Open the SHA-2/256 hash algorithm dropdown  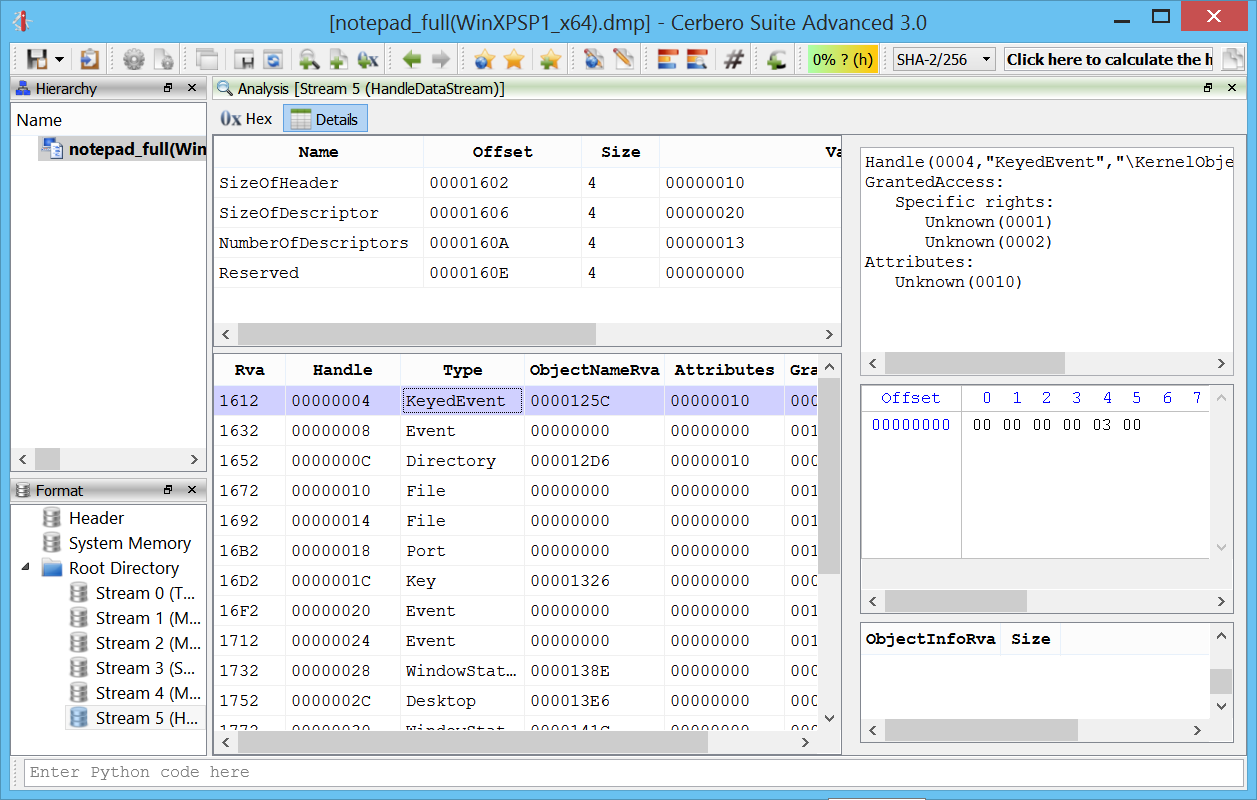(944, 59)
